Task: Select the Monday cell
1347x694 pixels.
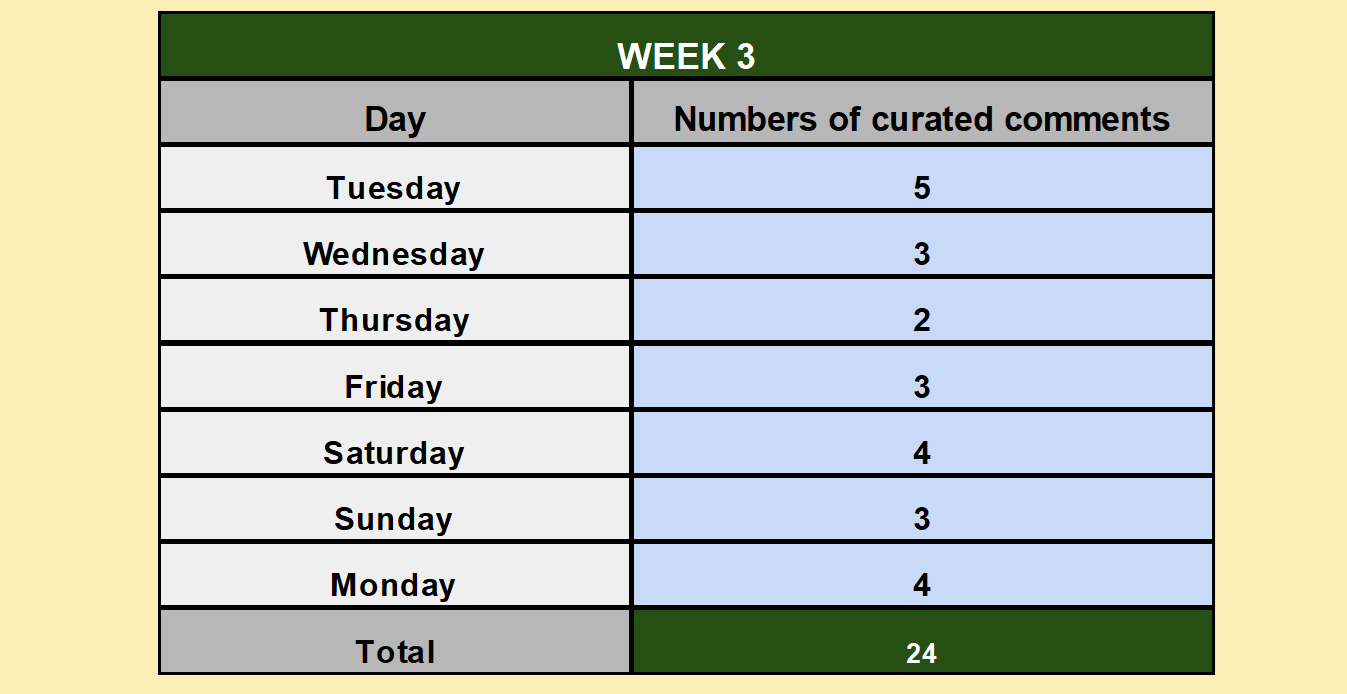Action: pos(395,575)
